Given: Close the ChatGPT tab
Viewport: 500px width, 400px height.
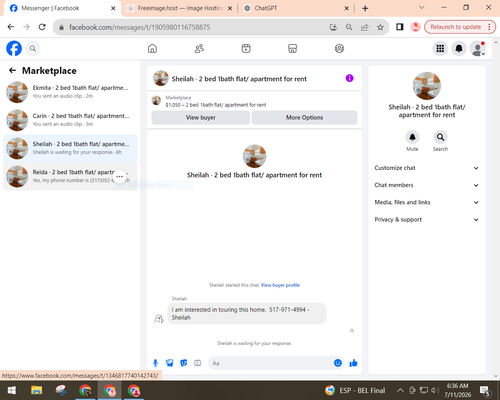Looking at the screenshot, I should pyautogui.click(x=346, y=8).
